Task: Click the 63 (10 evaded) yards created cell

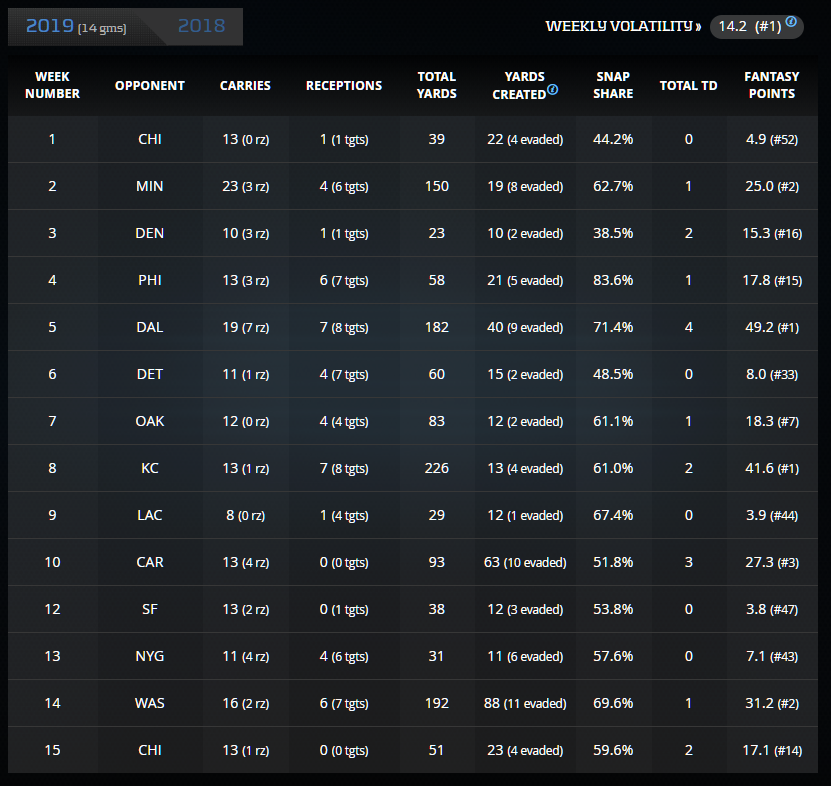Action: tap(525, 562)
